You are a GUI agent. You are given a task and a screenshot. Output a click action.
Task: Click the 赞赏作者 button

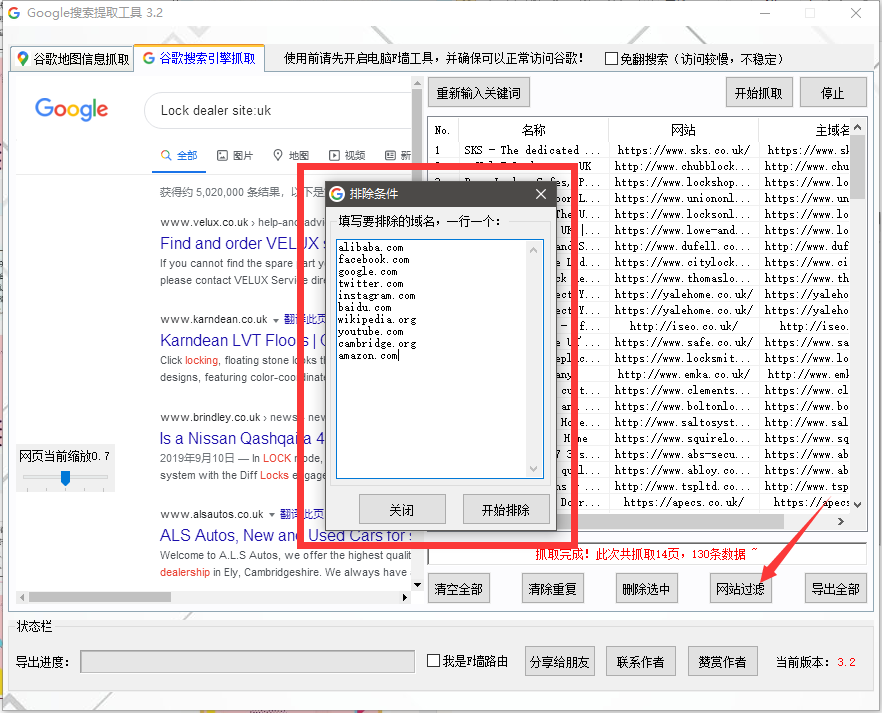723,662
